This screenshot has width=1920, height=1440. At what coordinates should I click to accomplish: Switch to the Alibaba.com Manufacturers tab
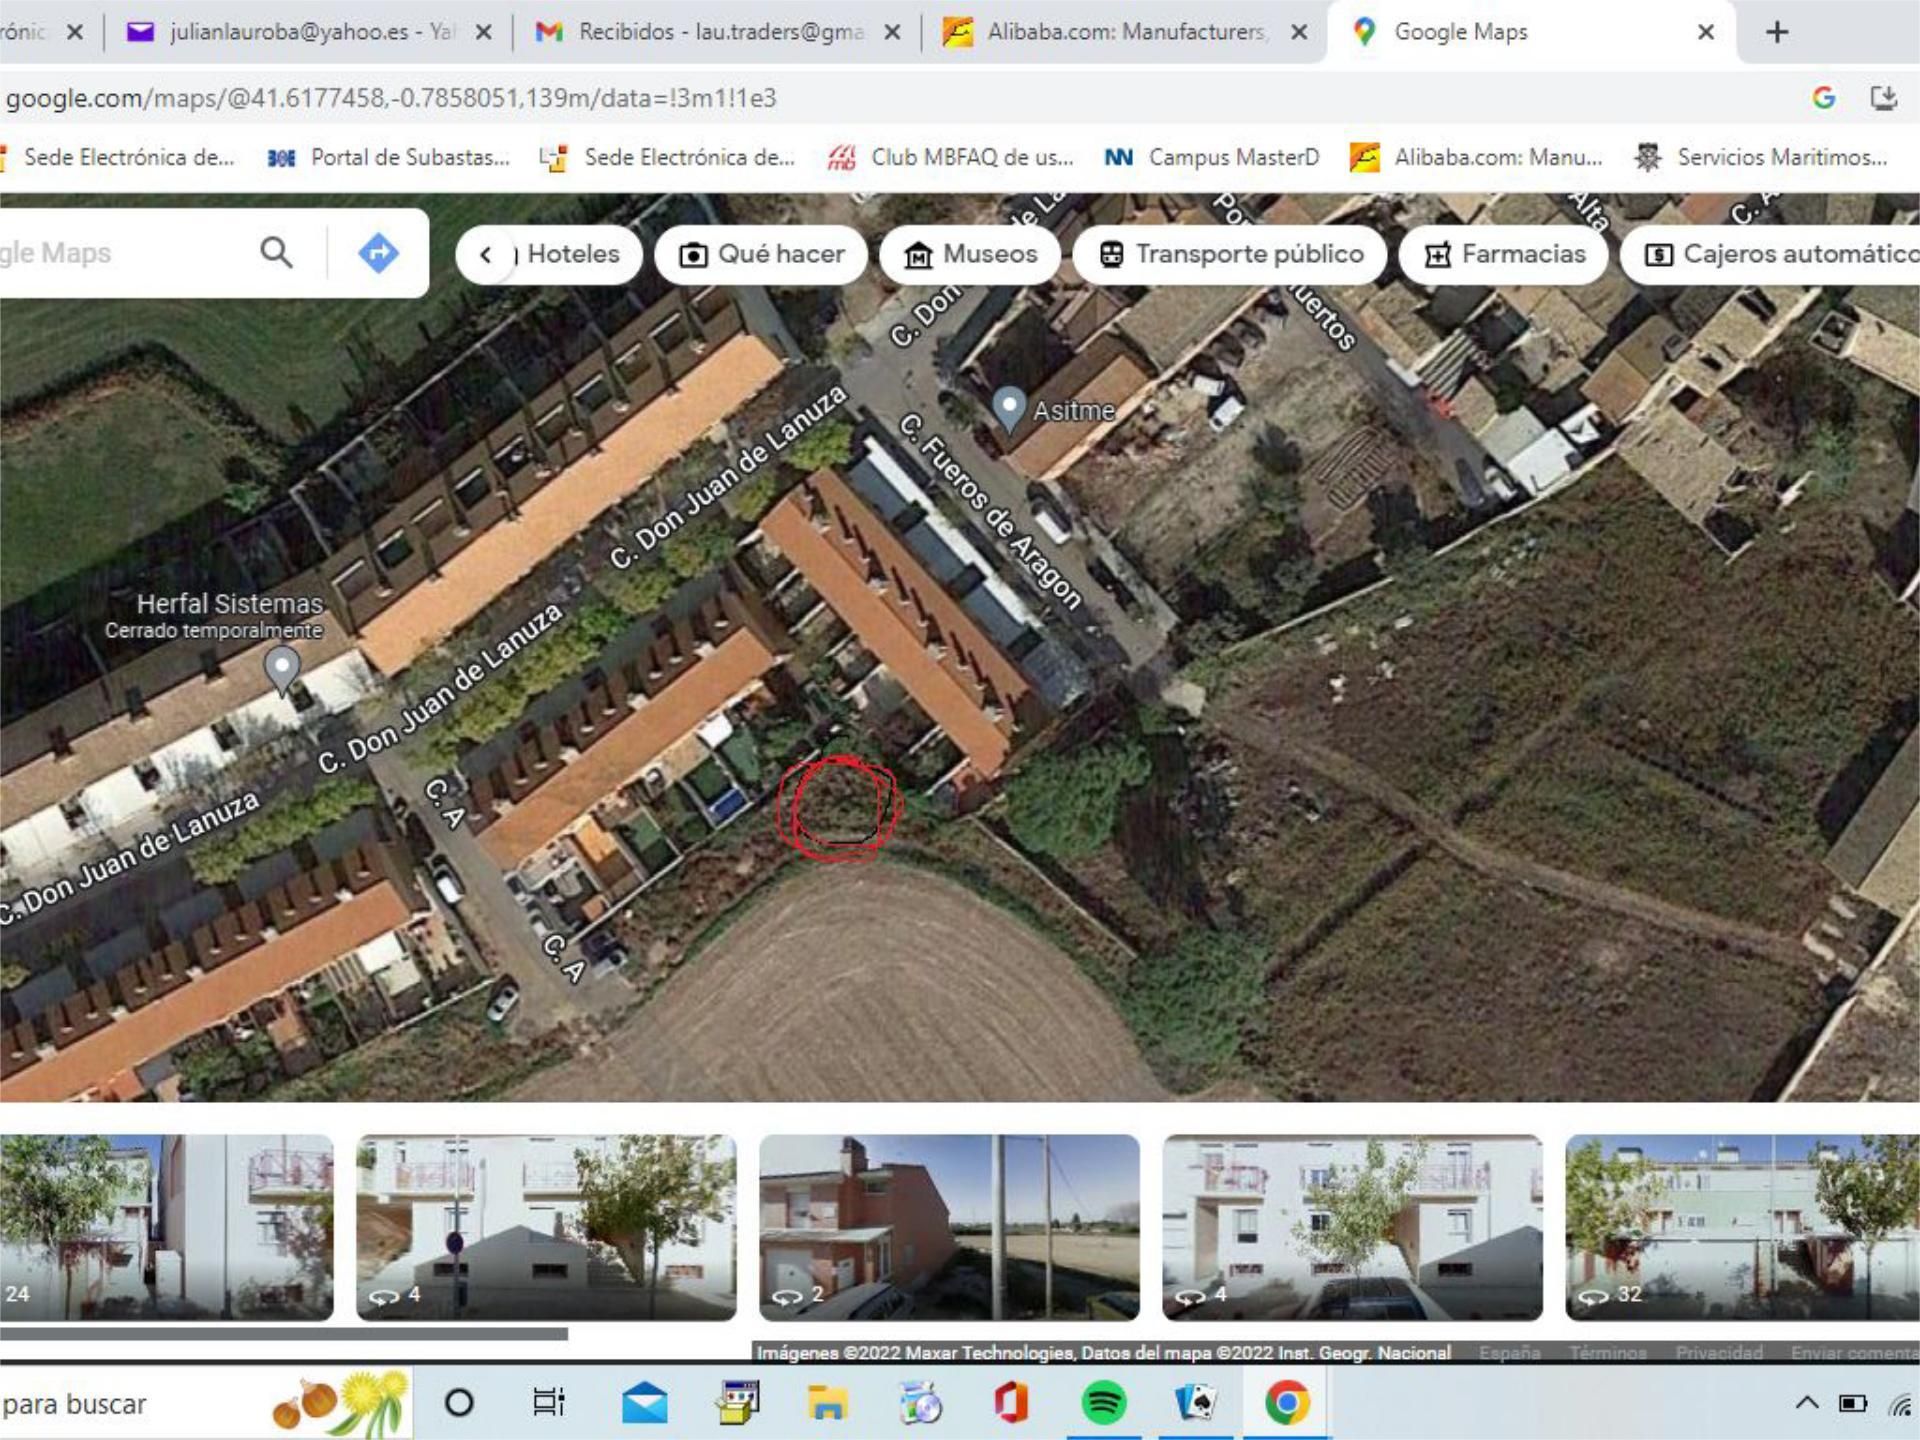coord(1125,32)
